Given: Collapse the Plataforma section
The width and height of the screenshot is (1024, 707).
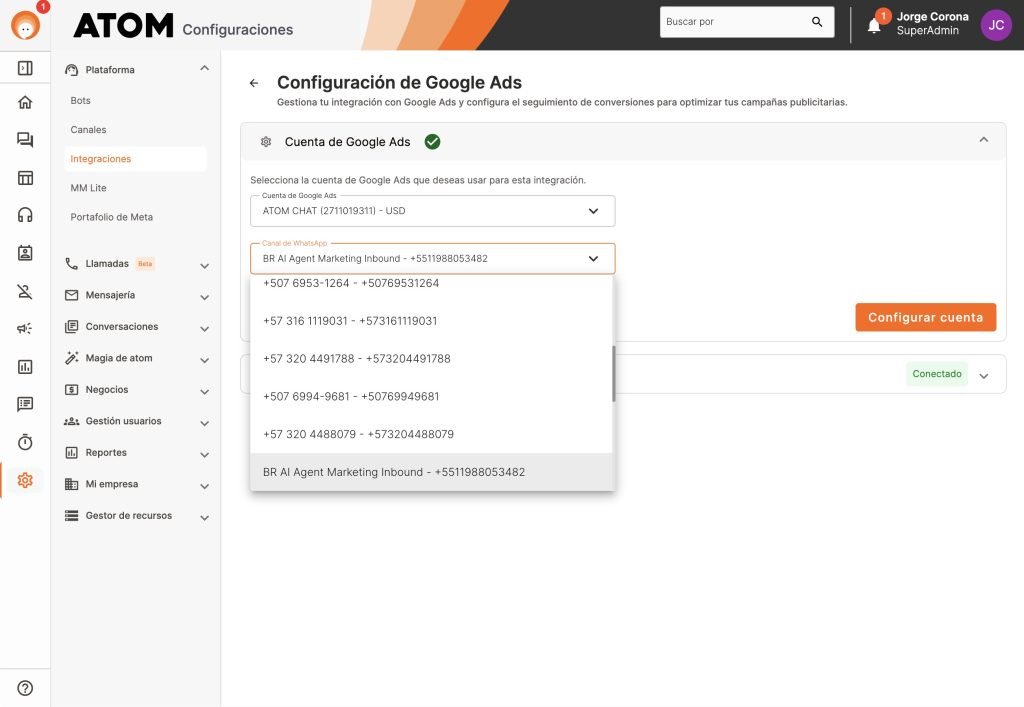Looking at the screenshot, I should [204, 69].
